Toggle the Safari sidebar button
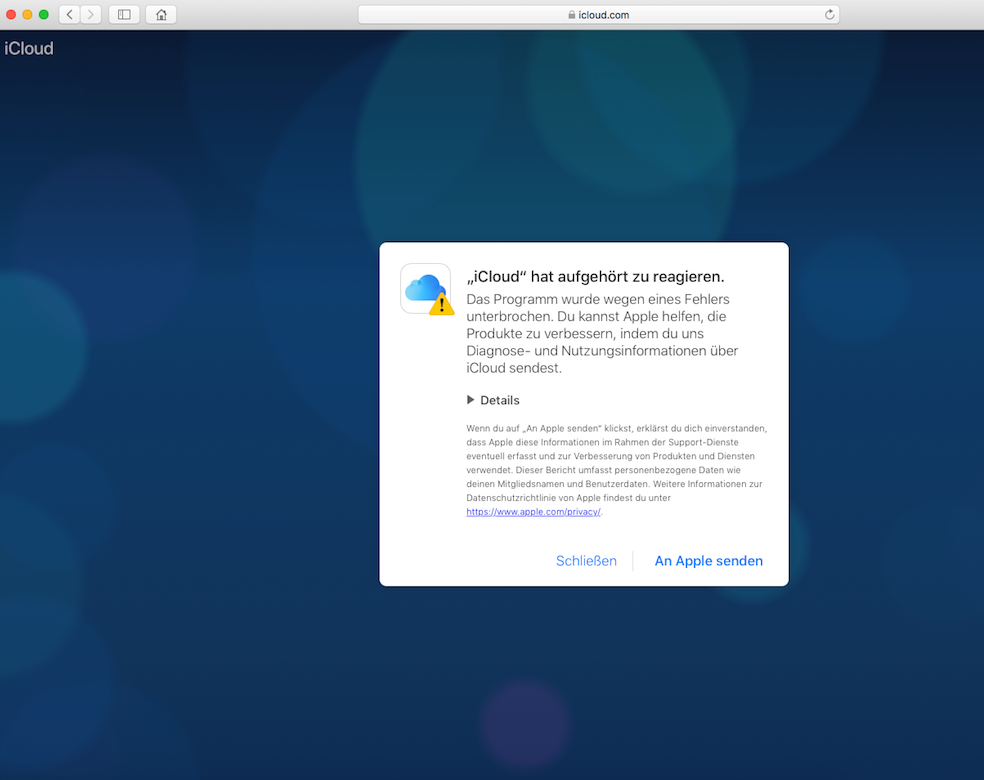Screen dimensions: 984x780 [x=124, y=14]
